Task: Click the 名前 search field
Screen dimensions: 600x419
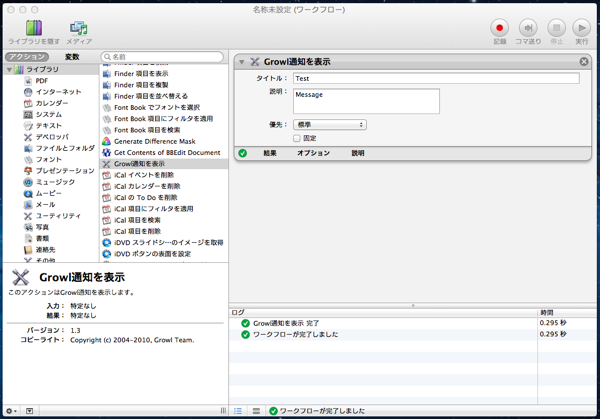Action: click(x=162, y=57)
